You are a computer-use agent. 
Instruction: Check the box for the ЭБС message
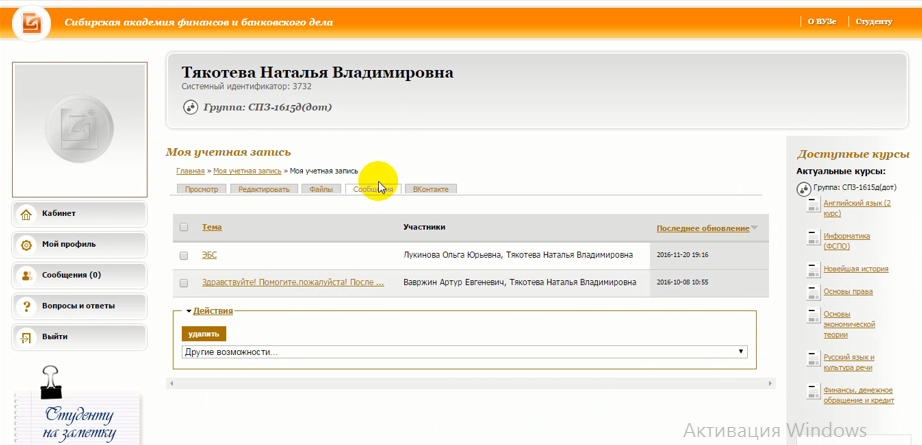click(x=183, y=255)
